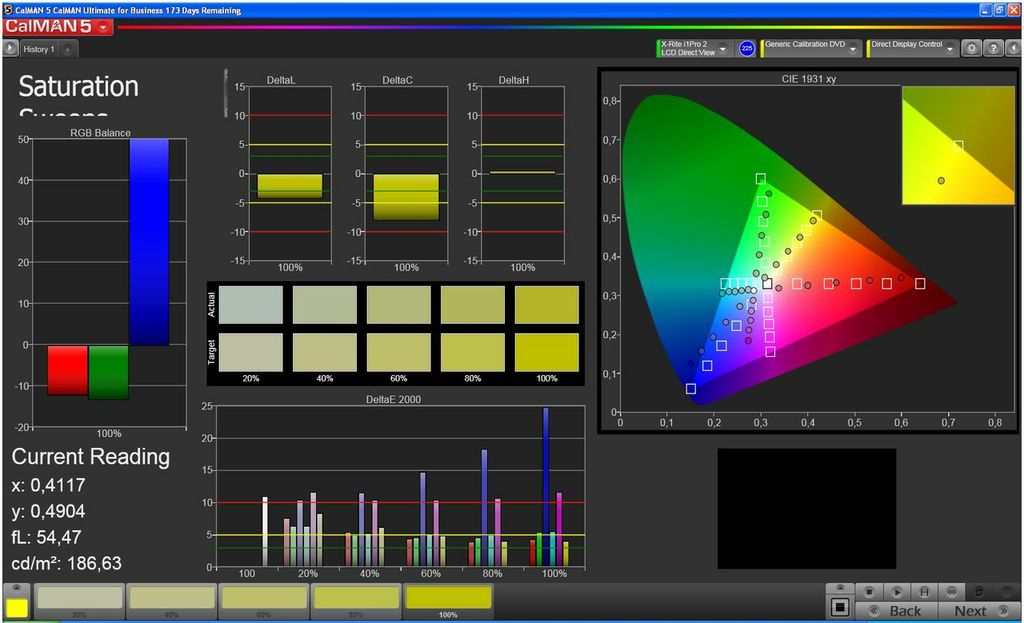Toggle the left panel arrow beside History
Screen dimensions: 1024x623
coord(10,48)
